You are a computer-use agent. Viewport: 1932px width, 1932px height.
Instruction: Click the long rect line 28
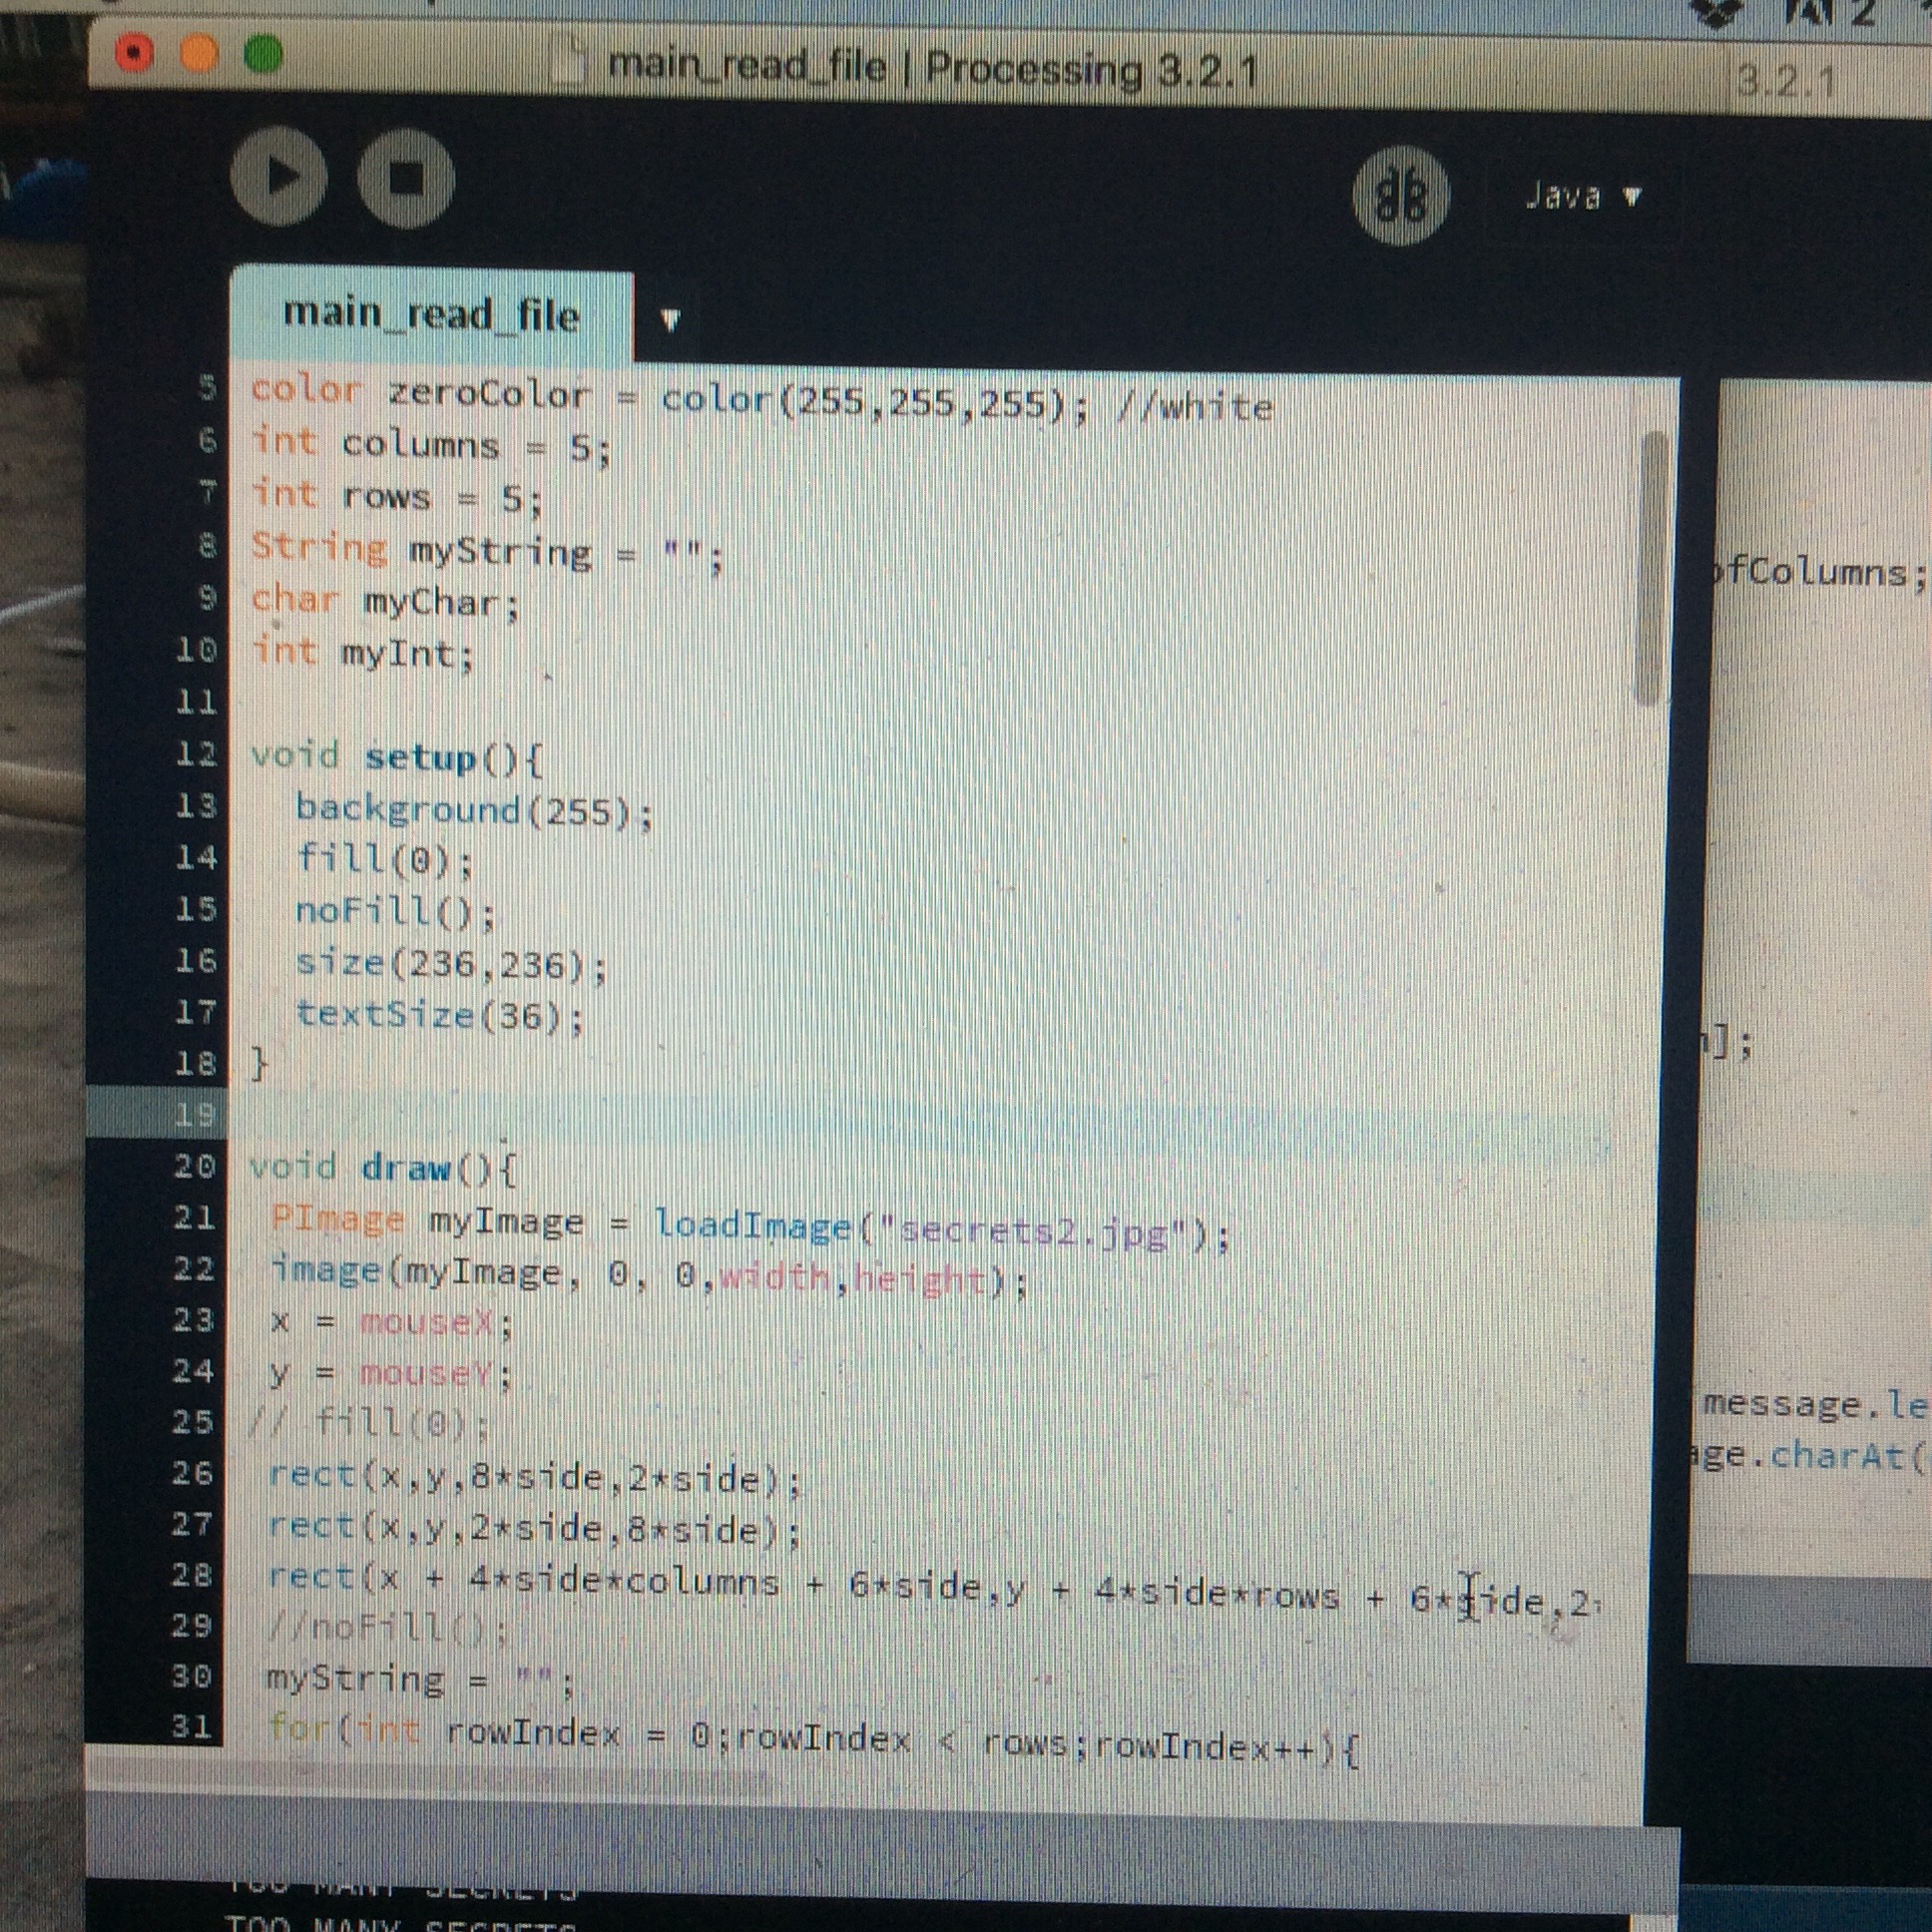tap(936, 1589)
